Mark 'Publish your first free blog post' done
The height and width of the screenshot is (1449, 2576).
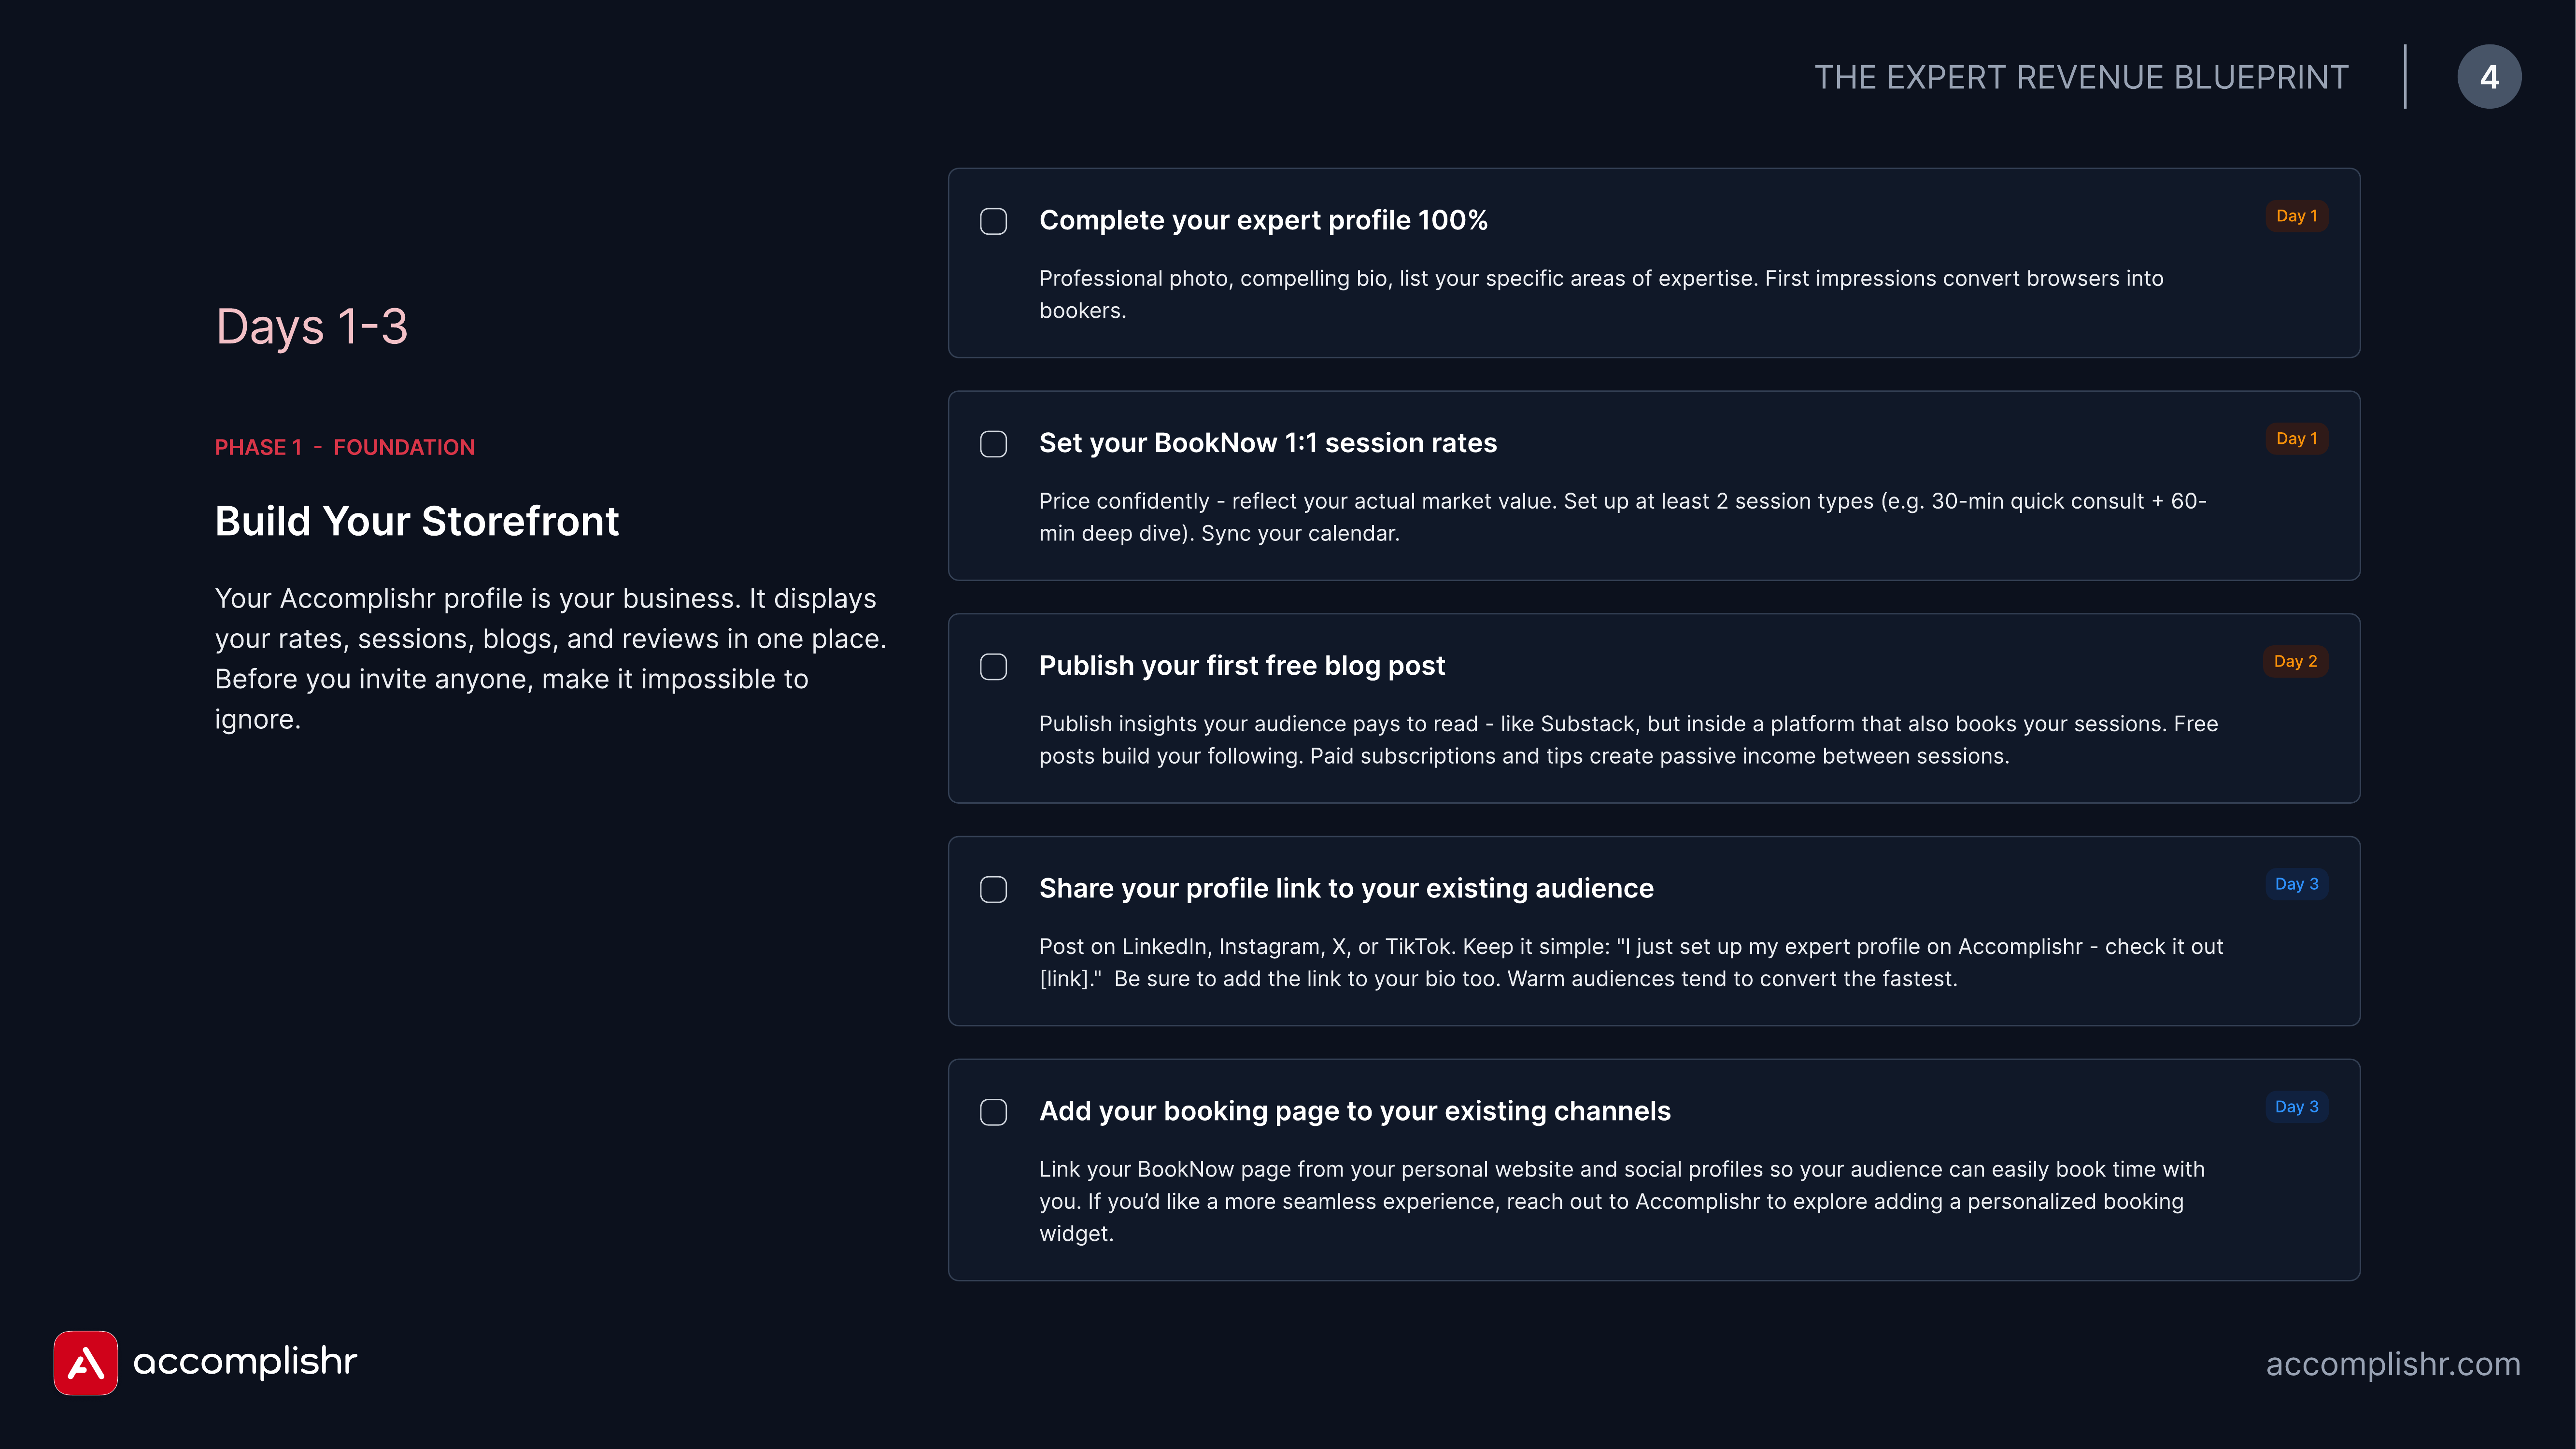point(993,667)
